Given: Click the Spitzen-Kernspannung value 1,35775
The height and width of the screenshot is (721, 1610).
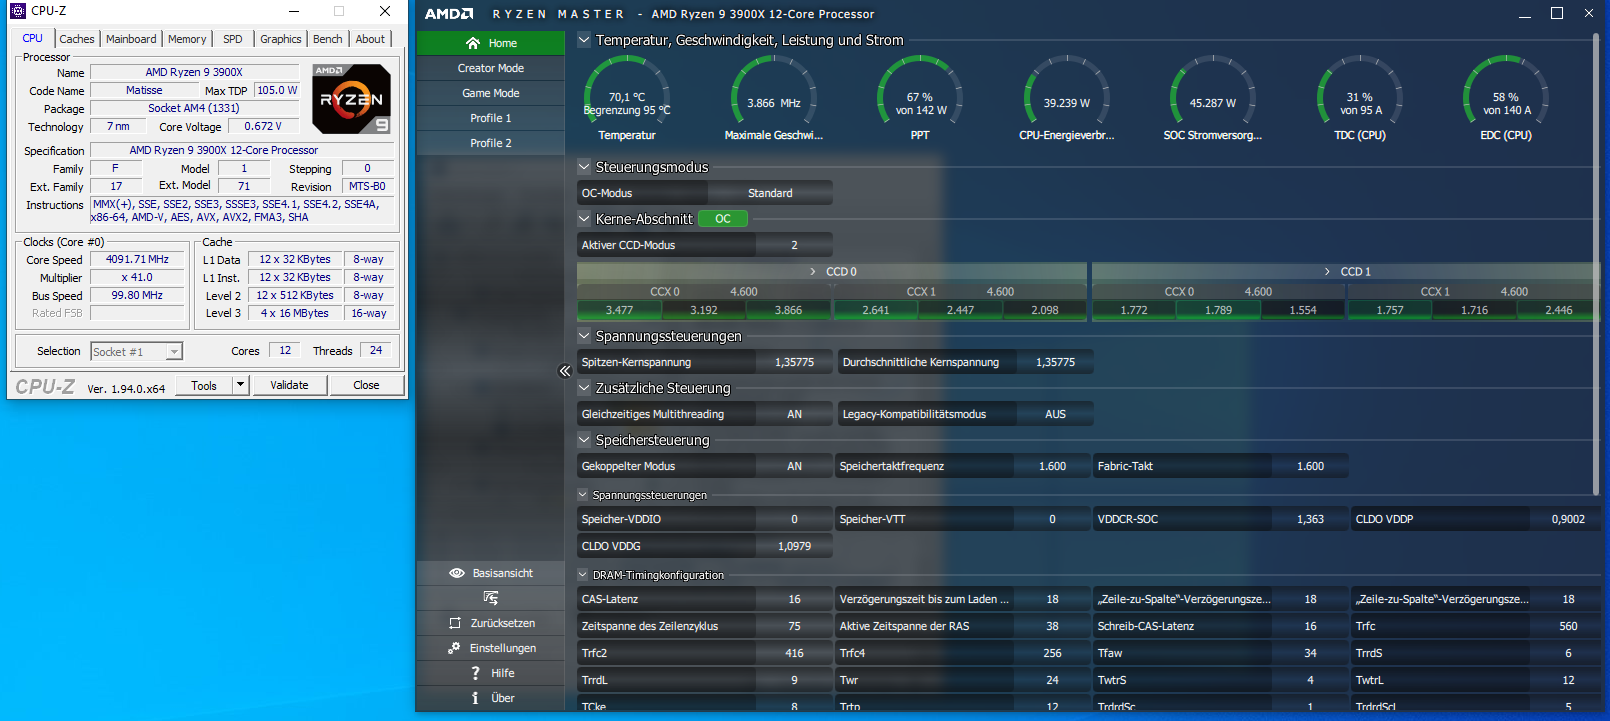Looking at the screenshot, I should [794, 362].
